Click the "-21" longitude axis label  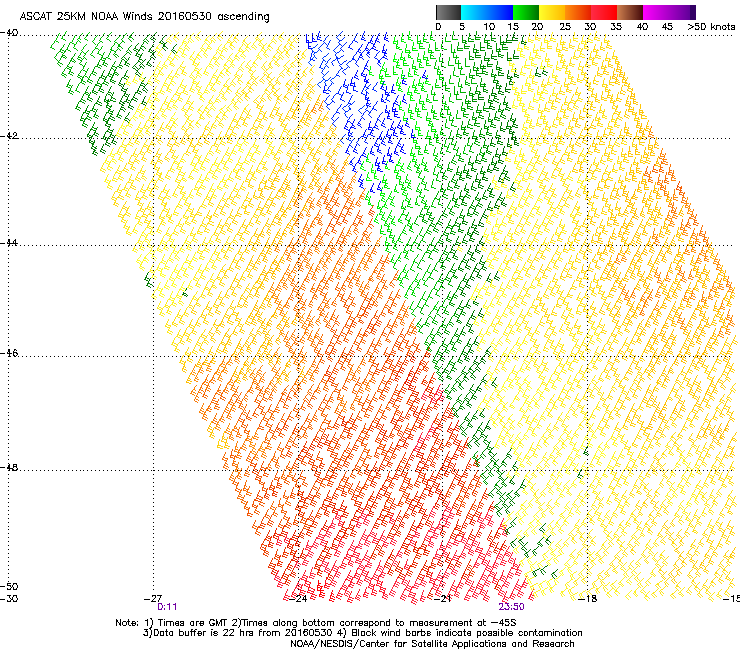(x=443, y=599)
